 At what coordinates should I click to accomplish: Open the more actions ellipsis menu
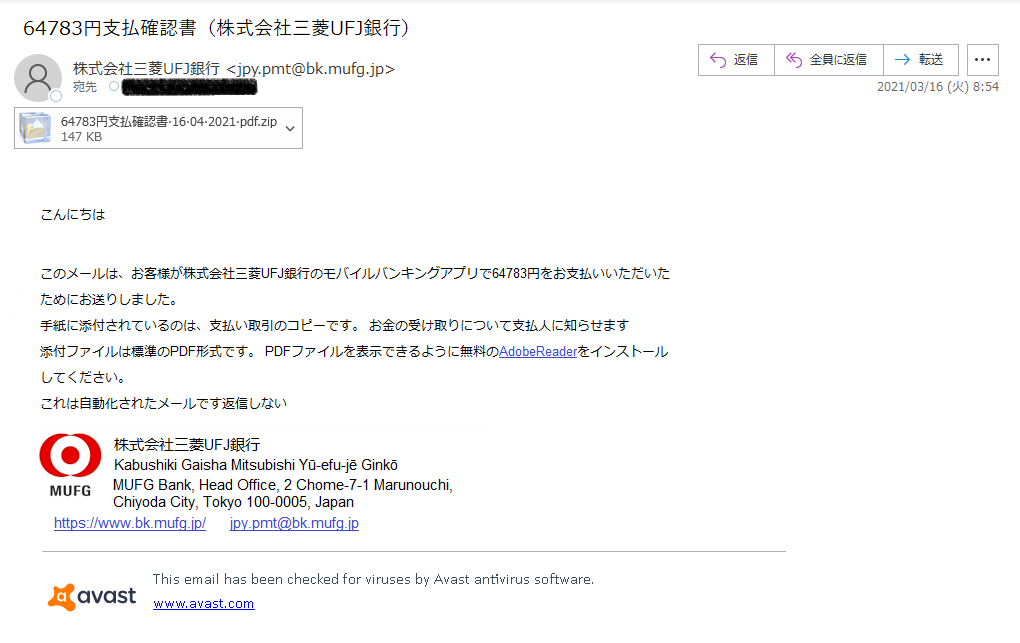click(982, 60)
